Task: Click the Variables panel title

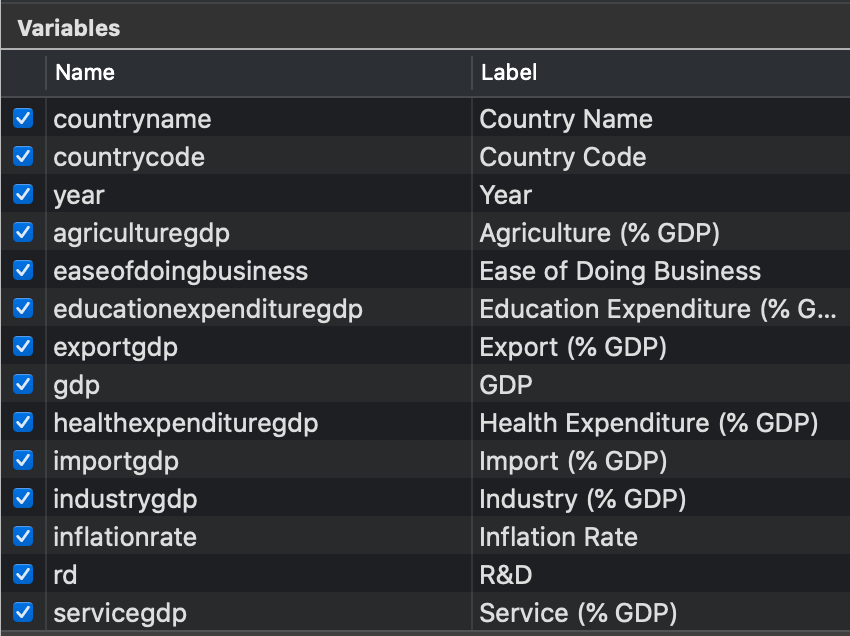Action: coord(66,27)
